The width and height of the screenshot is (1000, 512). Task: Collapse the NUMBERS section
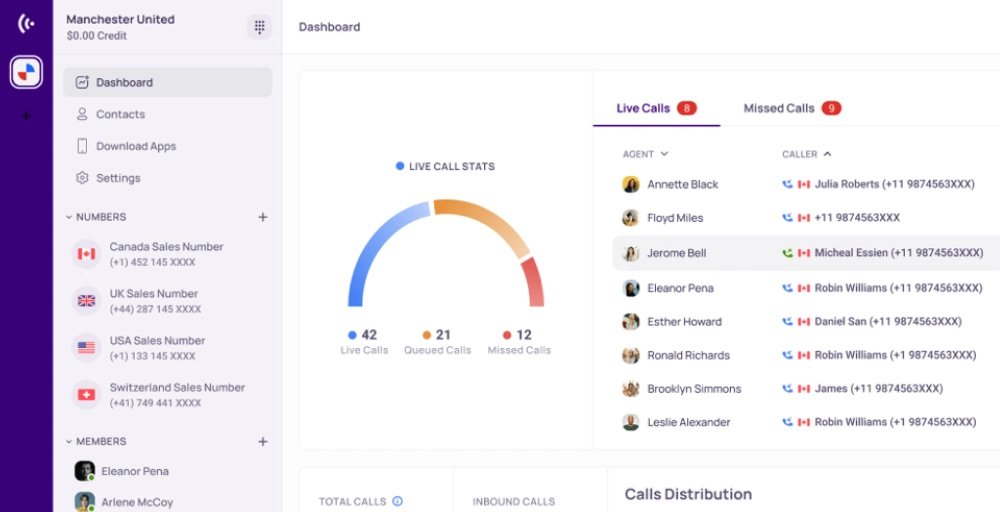click(69, 217)
